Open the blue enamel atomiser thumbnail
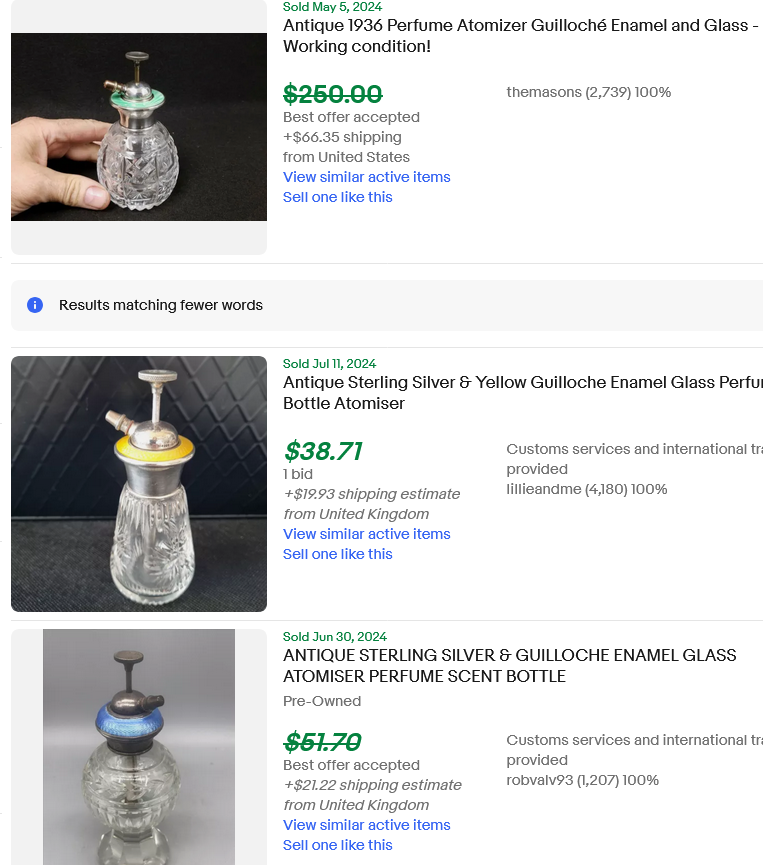The image size is (763, 865). [x=139, y=747]
